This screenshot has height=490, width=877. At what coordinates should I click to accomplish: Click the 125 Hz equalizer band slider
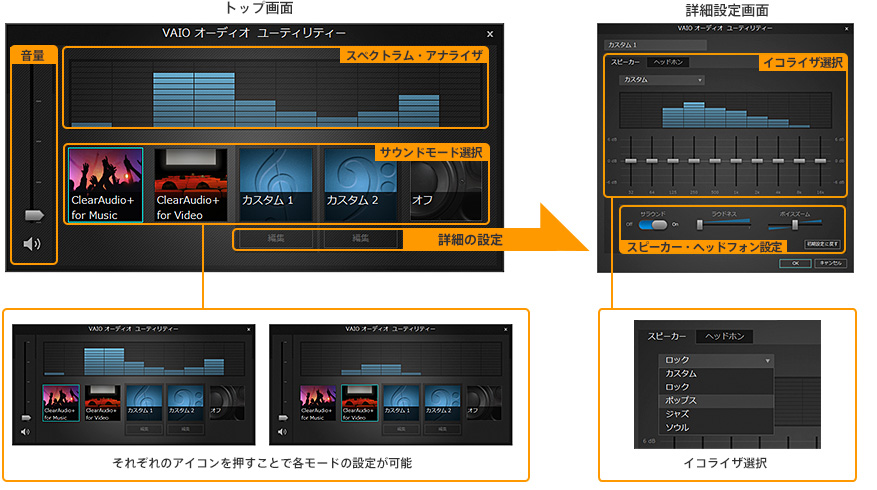tap(673, 161)
